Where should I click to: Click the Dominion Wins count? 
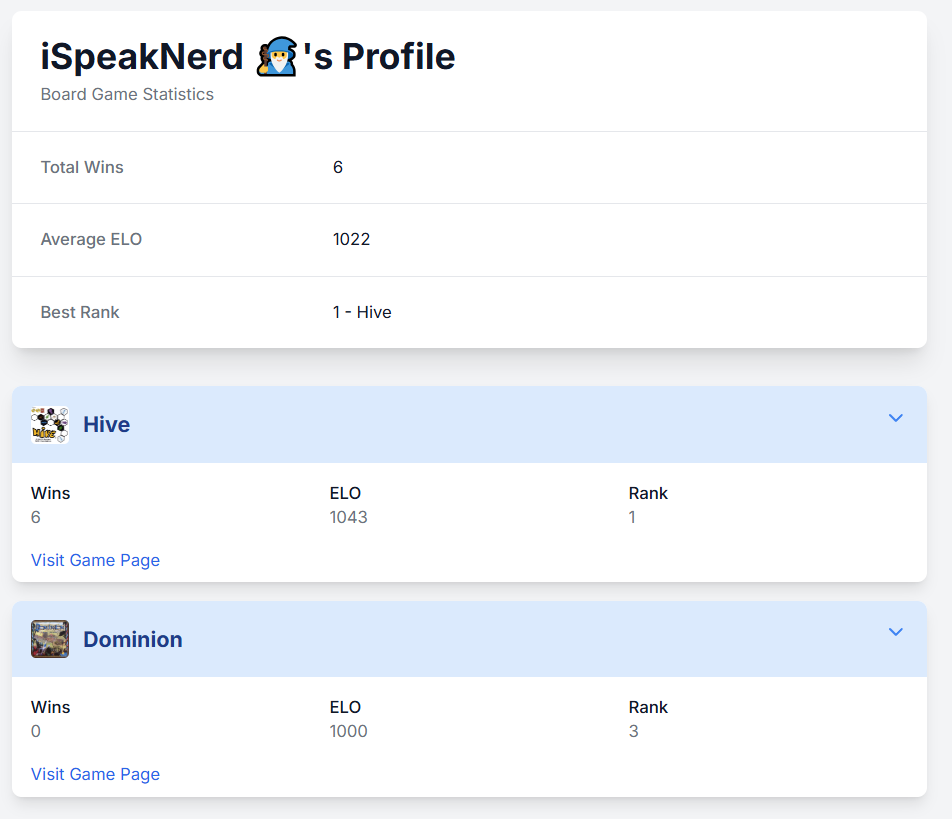36,731
